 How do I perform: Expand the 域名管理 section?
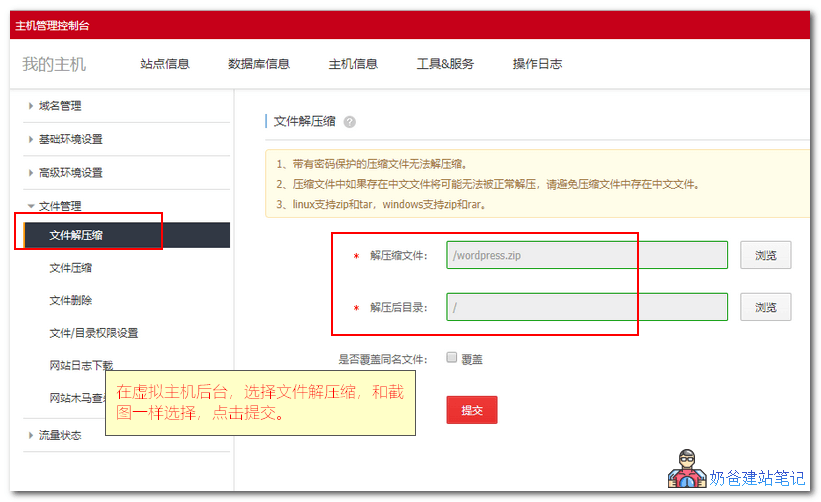click(x=60, y=106)
